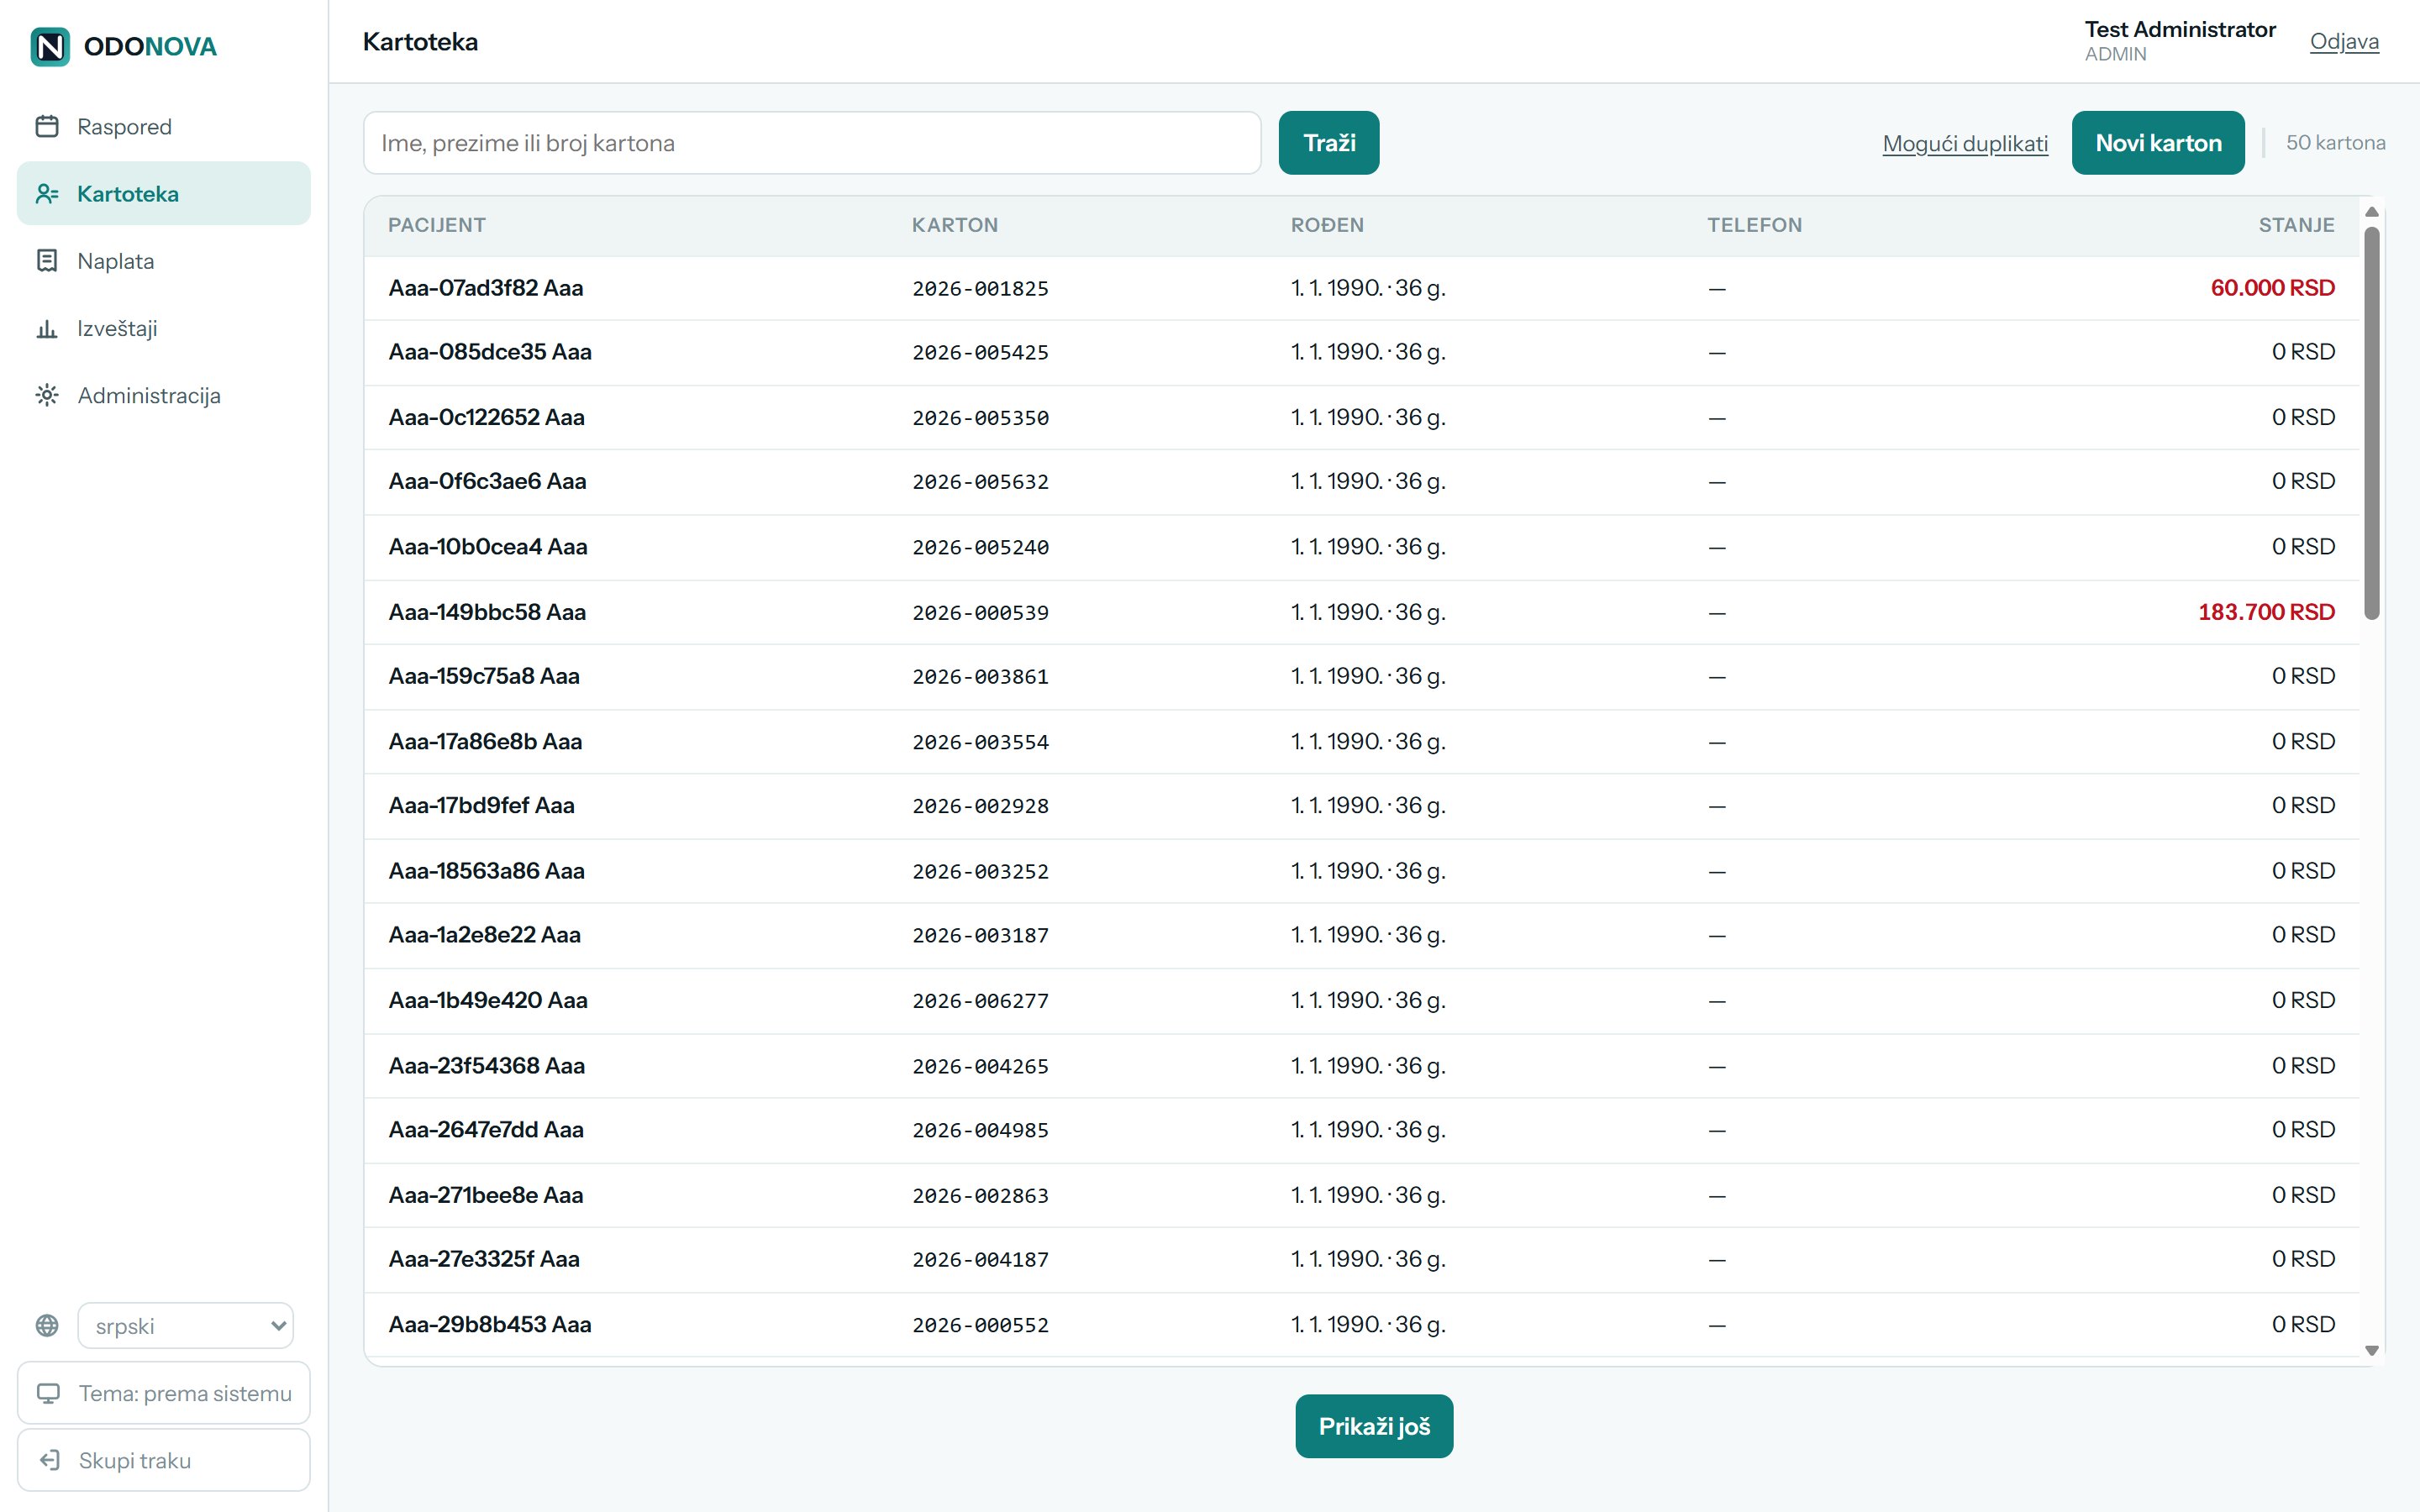Log out via Odjava link
2420x1512 pixels.
coord(2344,41)
